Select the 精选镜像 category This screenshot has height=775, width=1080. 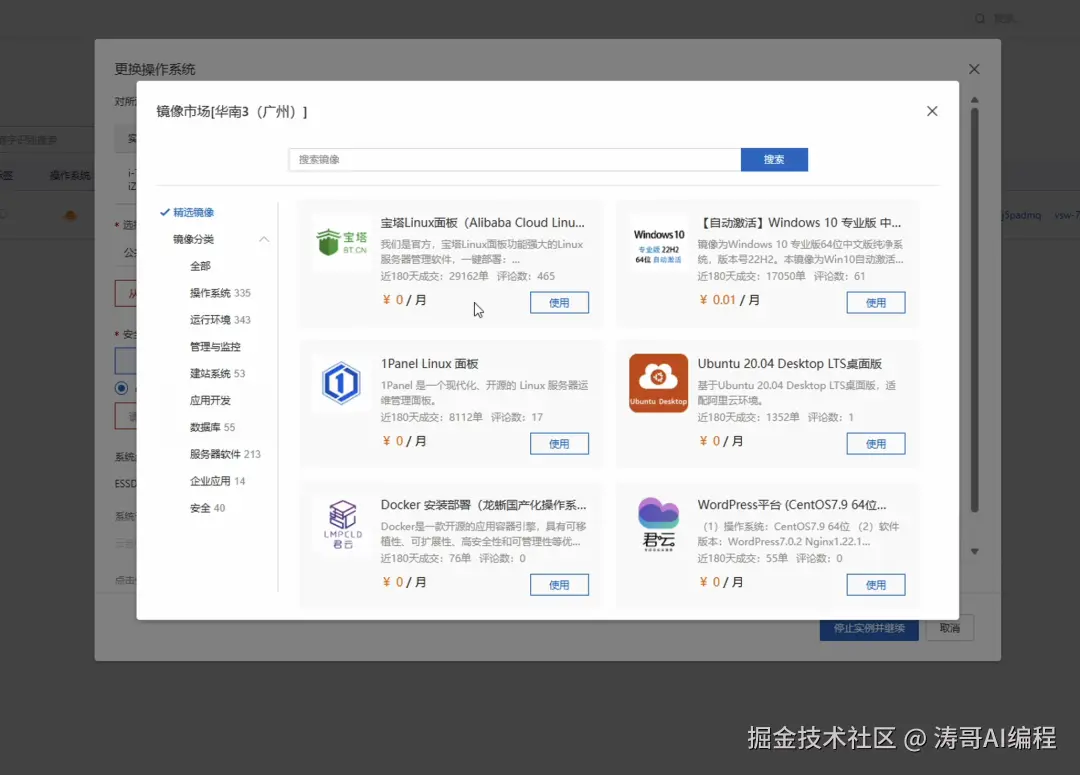click(x=194, y=212)
